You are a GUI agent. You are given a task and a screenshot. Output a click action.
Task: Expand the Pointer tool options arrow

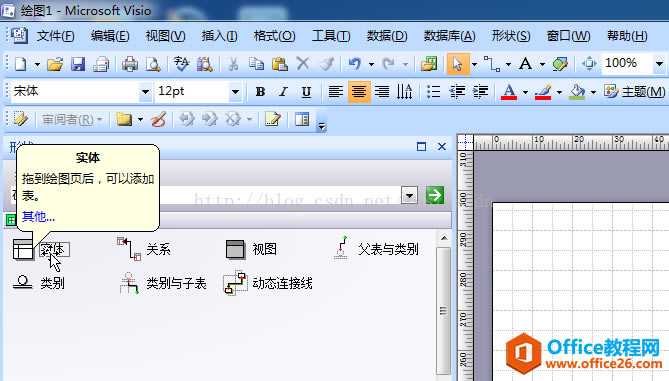474,65
